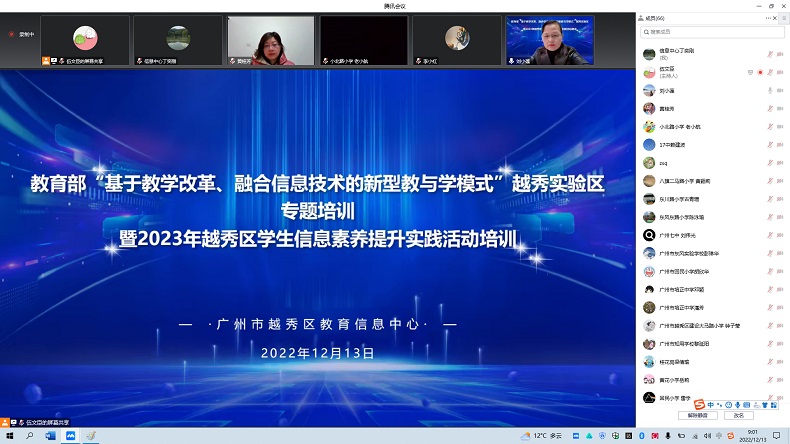Click the weather 12°C 多云 taskbar widget
The width and height of the screenshot is (790, 444).
click(x=540, y=436)
